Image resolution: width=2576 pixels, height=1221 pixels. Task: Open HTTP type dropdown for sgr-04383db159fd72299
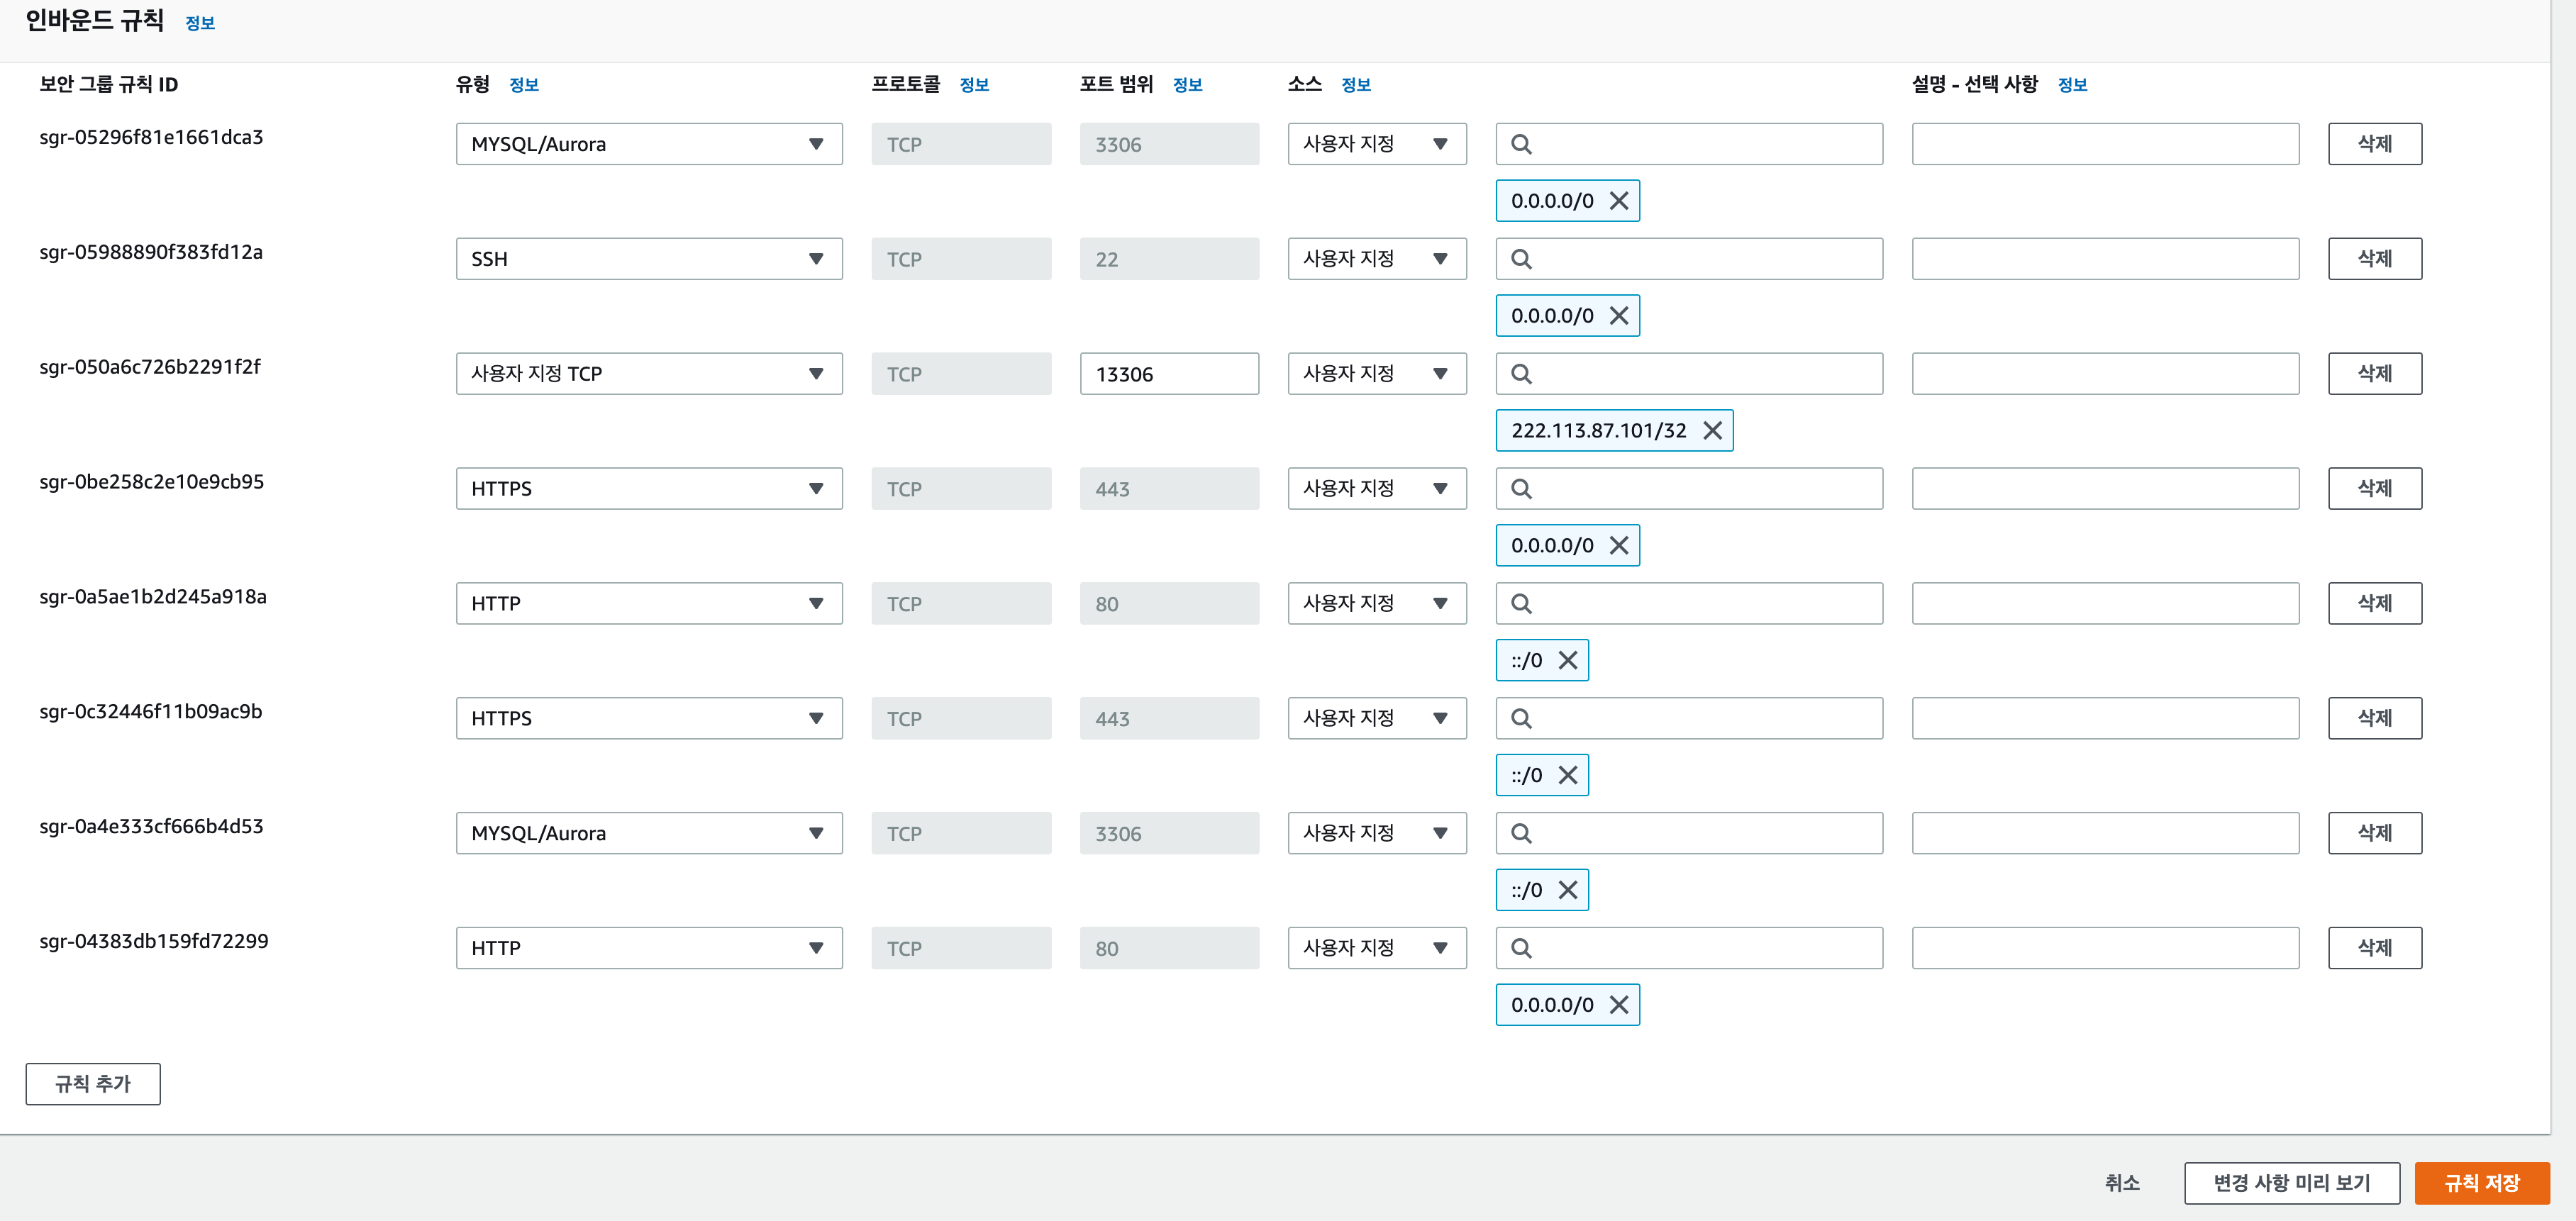649,948
